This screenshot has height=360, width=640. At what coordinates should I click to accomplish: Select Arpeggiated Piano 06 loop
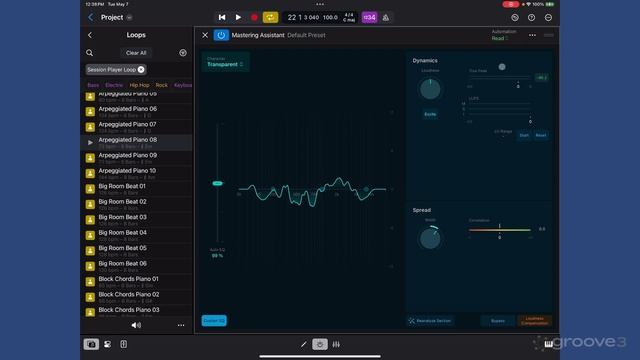coord(136,111)
